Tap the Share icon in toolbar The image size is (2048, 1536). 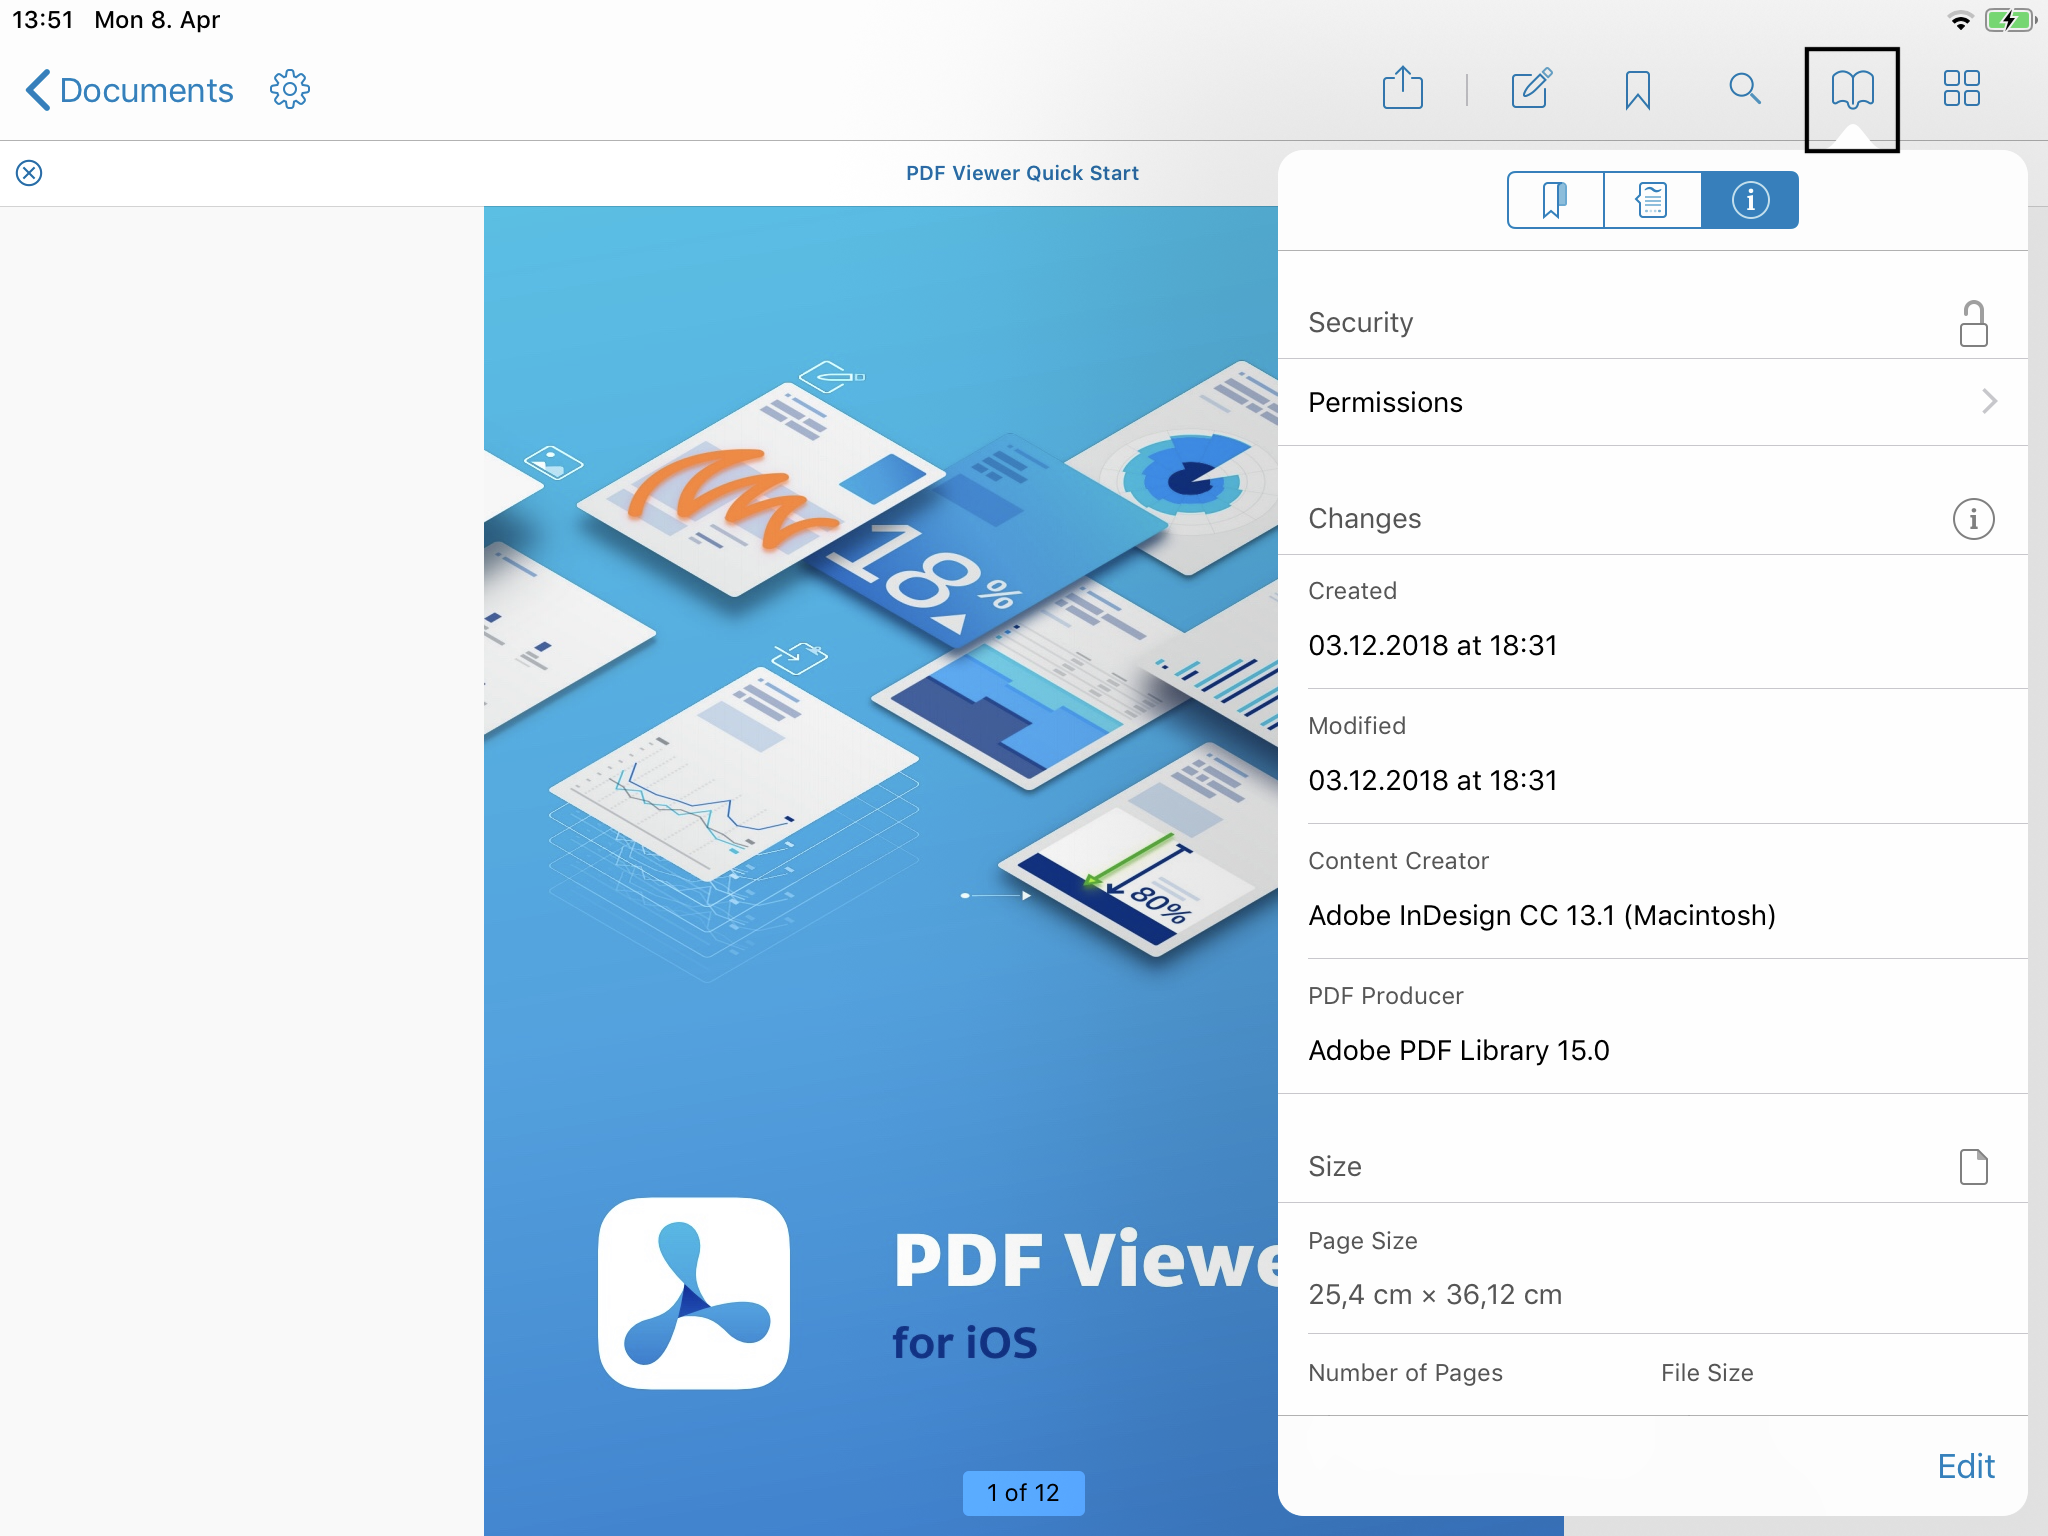(1402, 89)
